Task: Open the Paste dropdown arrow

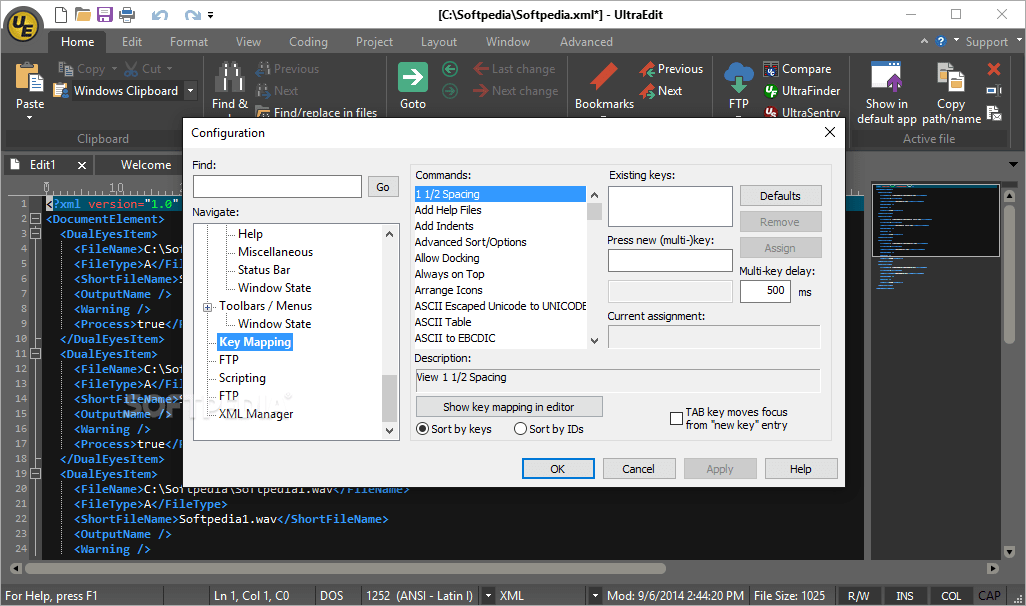Action: point(29,118)
